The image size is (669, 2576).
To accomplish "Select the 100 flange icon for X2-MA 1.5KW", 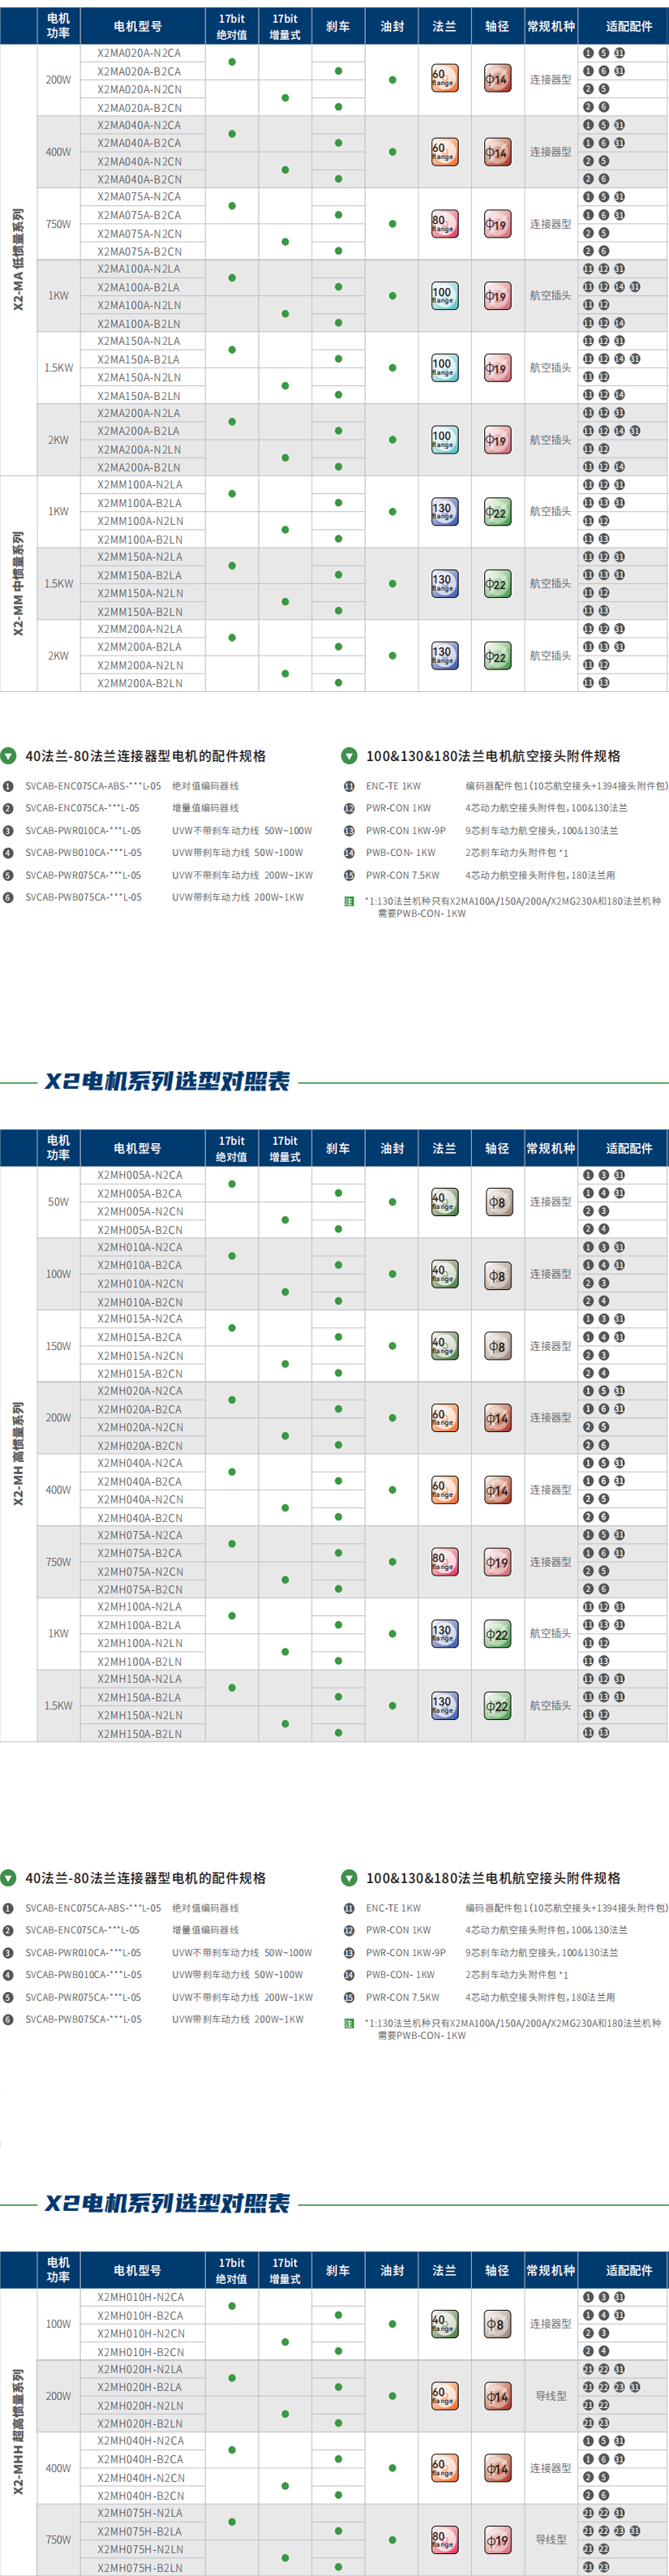I will pos(444,368).
